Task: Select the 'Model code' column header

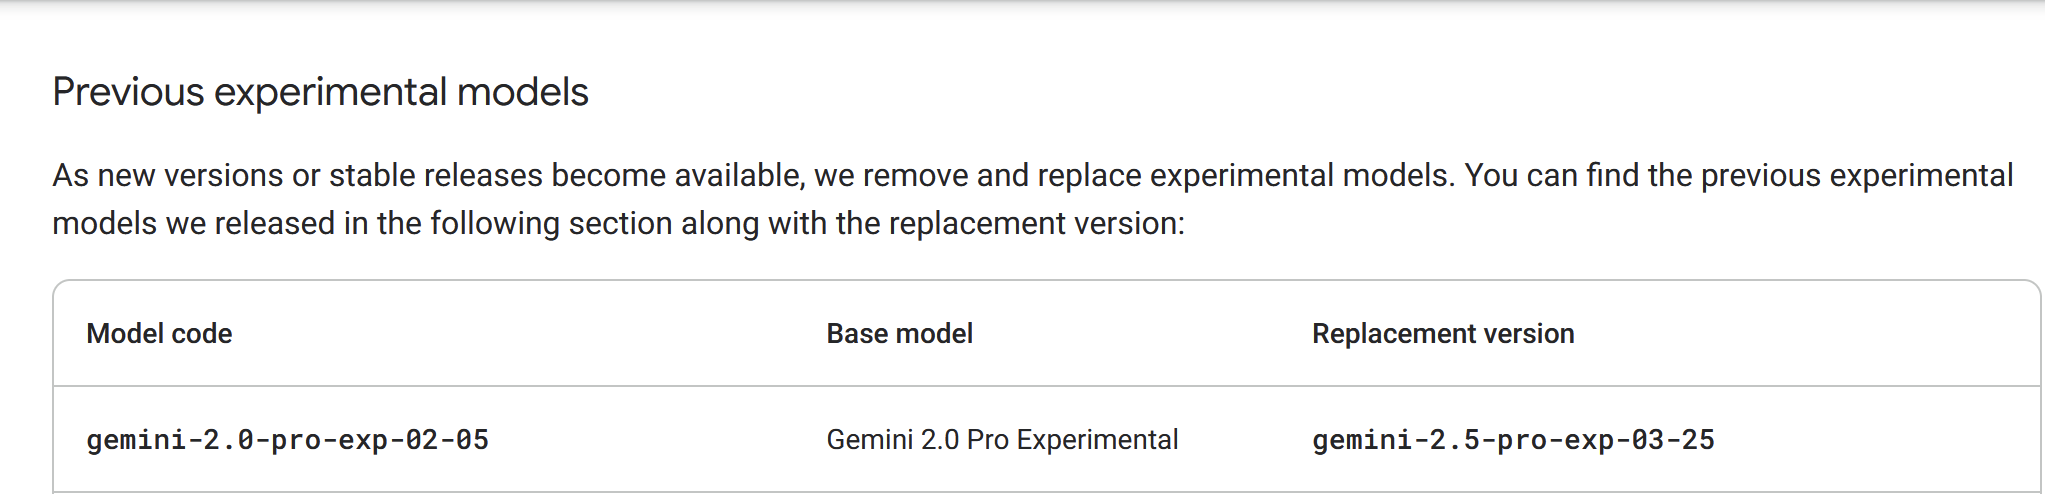Action: [x=159, y=334]
